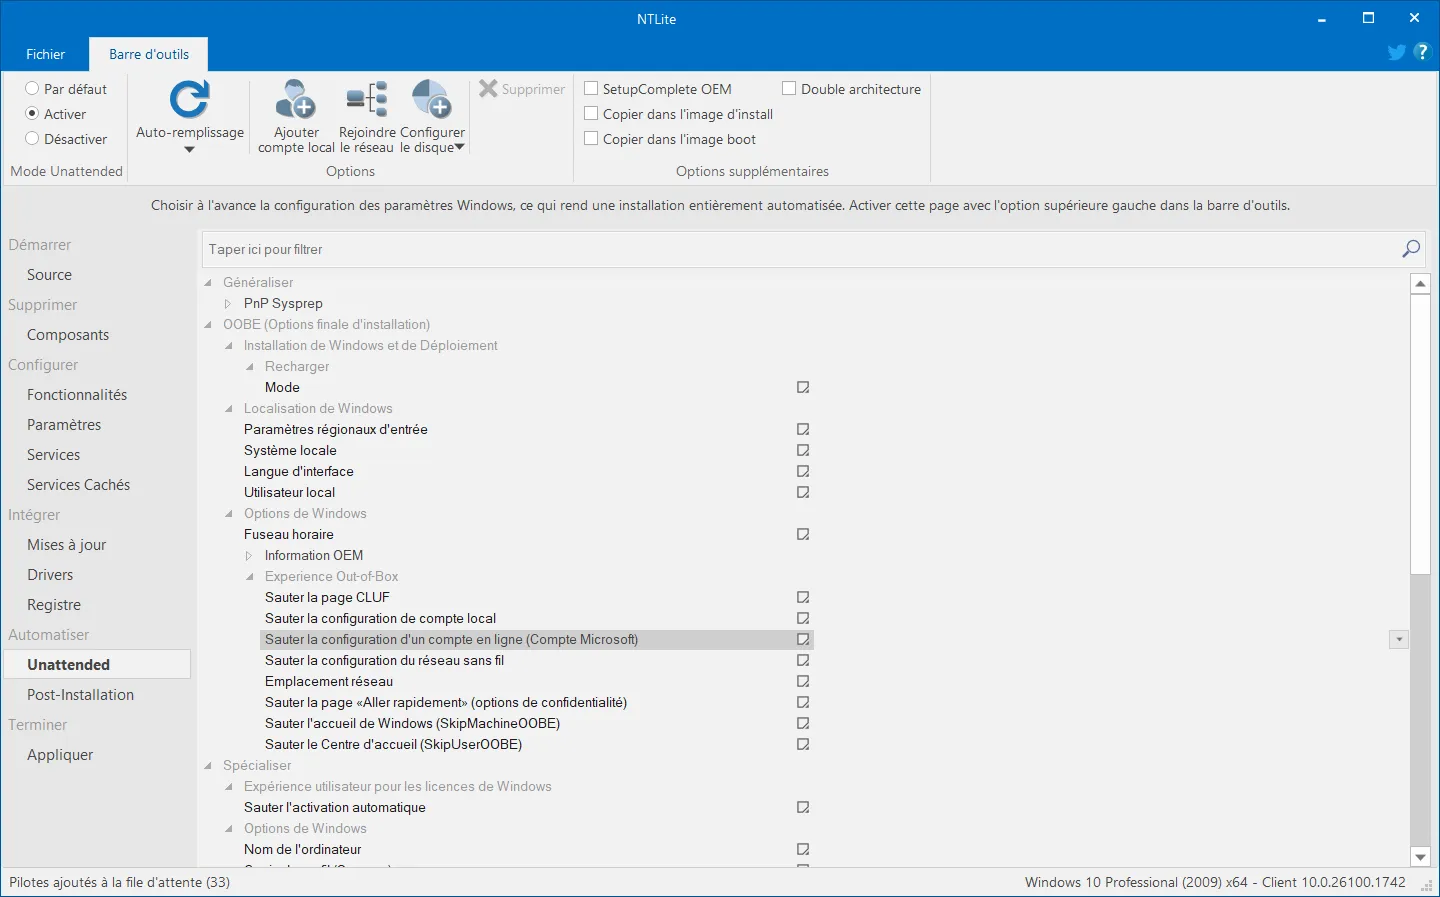Tick Copier dans l'image d'install

click(x=591, y=113)
